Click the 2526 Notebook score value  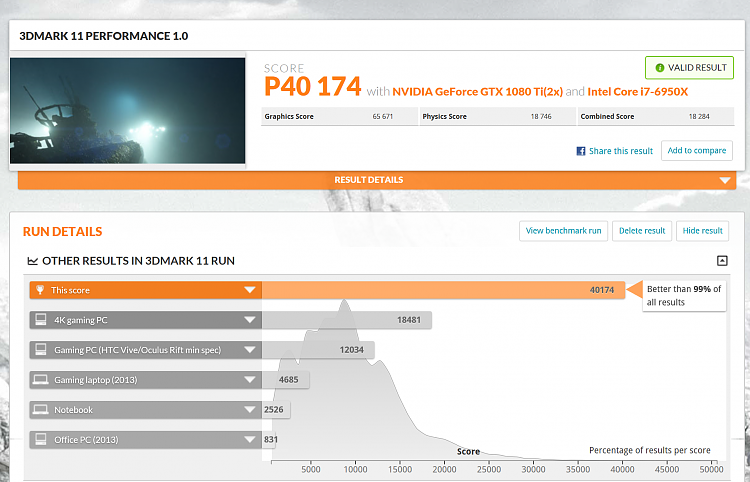pyautogui.click(x=274, y=410)
